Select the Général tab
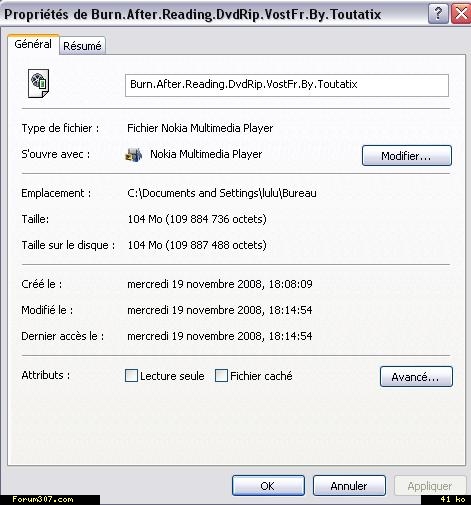This screenshot has width=471, height=505. coord(33,44)
